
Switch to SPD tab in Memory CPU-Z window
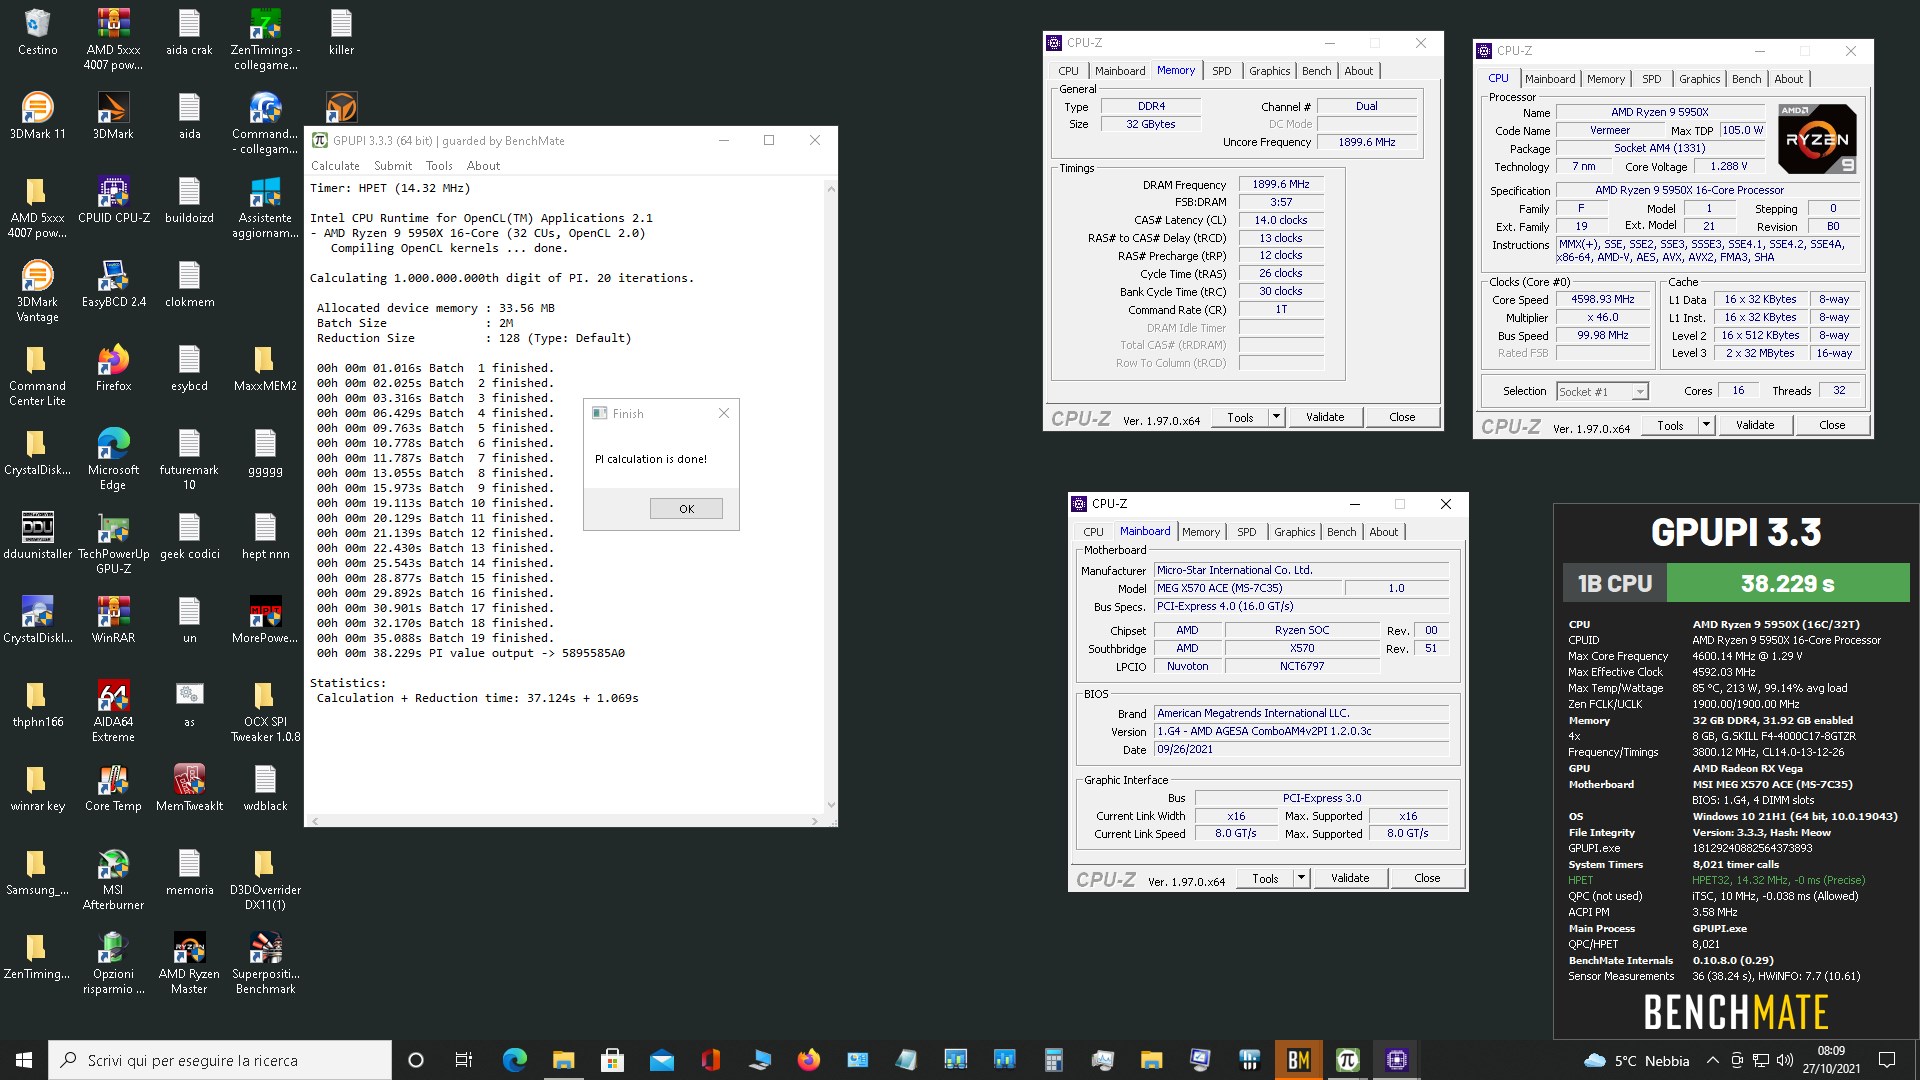(1221, 71)
